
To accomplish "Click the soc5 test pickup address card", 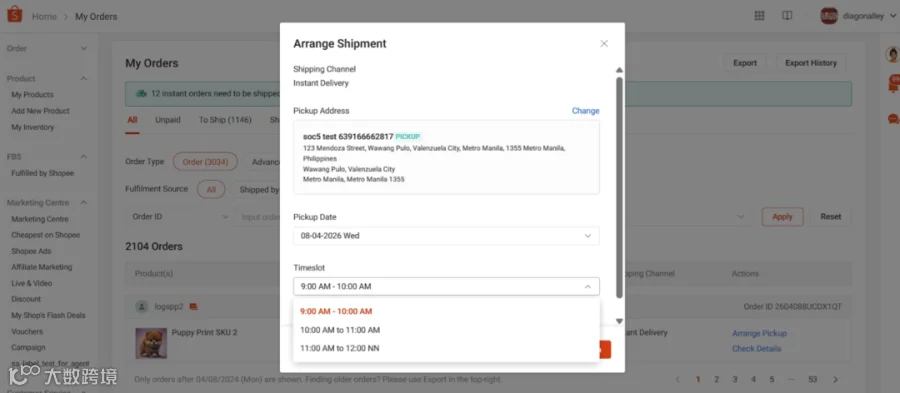I will pos(446,157).
